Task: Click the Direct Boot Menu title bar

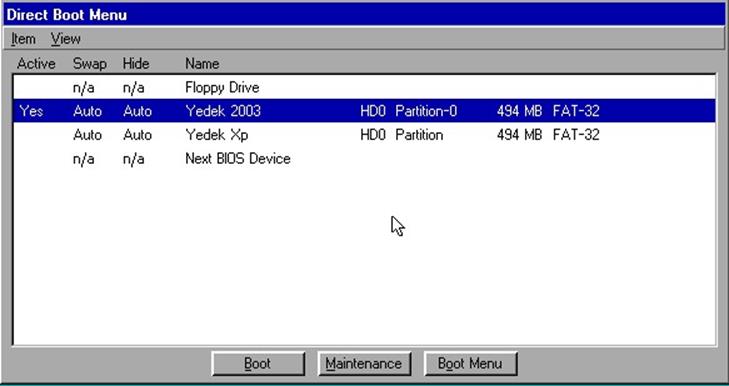Action: click(364, 14)
